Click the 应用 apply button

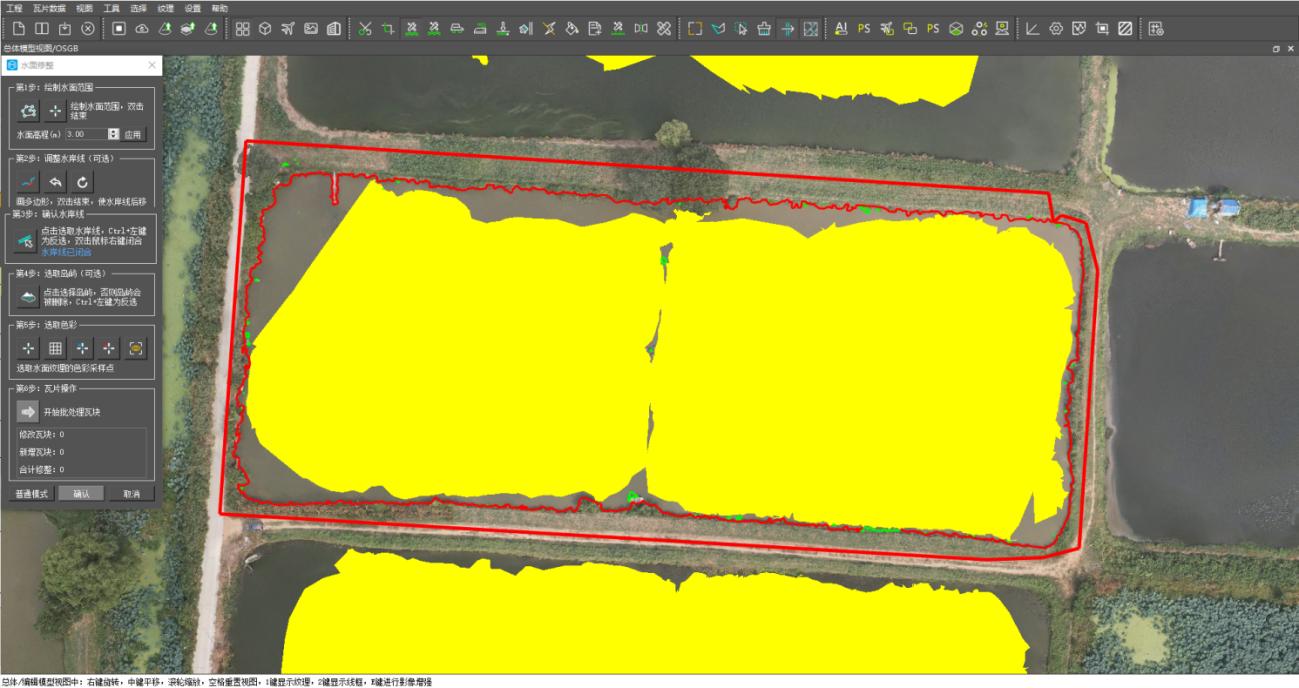click(x=134, y=134)
